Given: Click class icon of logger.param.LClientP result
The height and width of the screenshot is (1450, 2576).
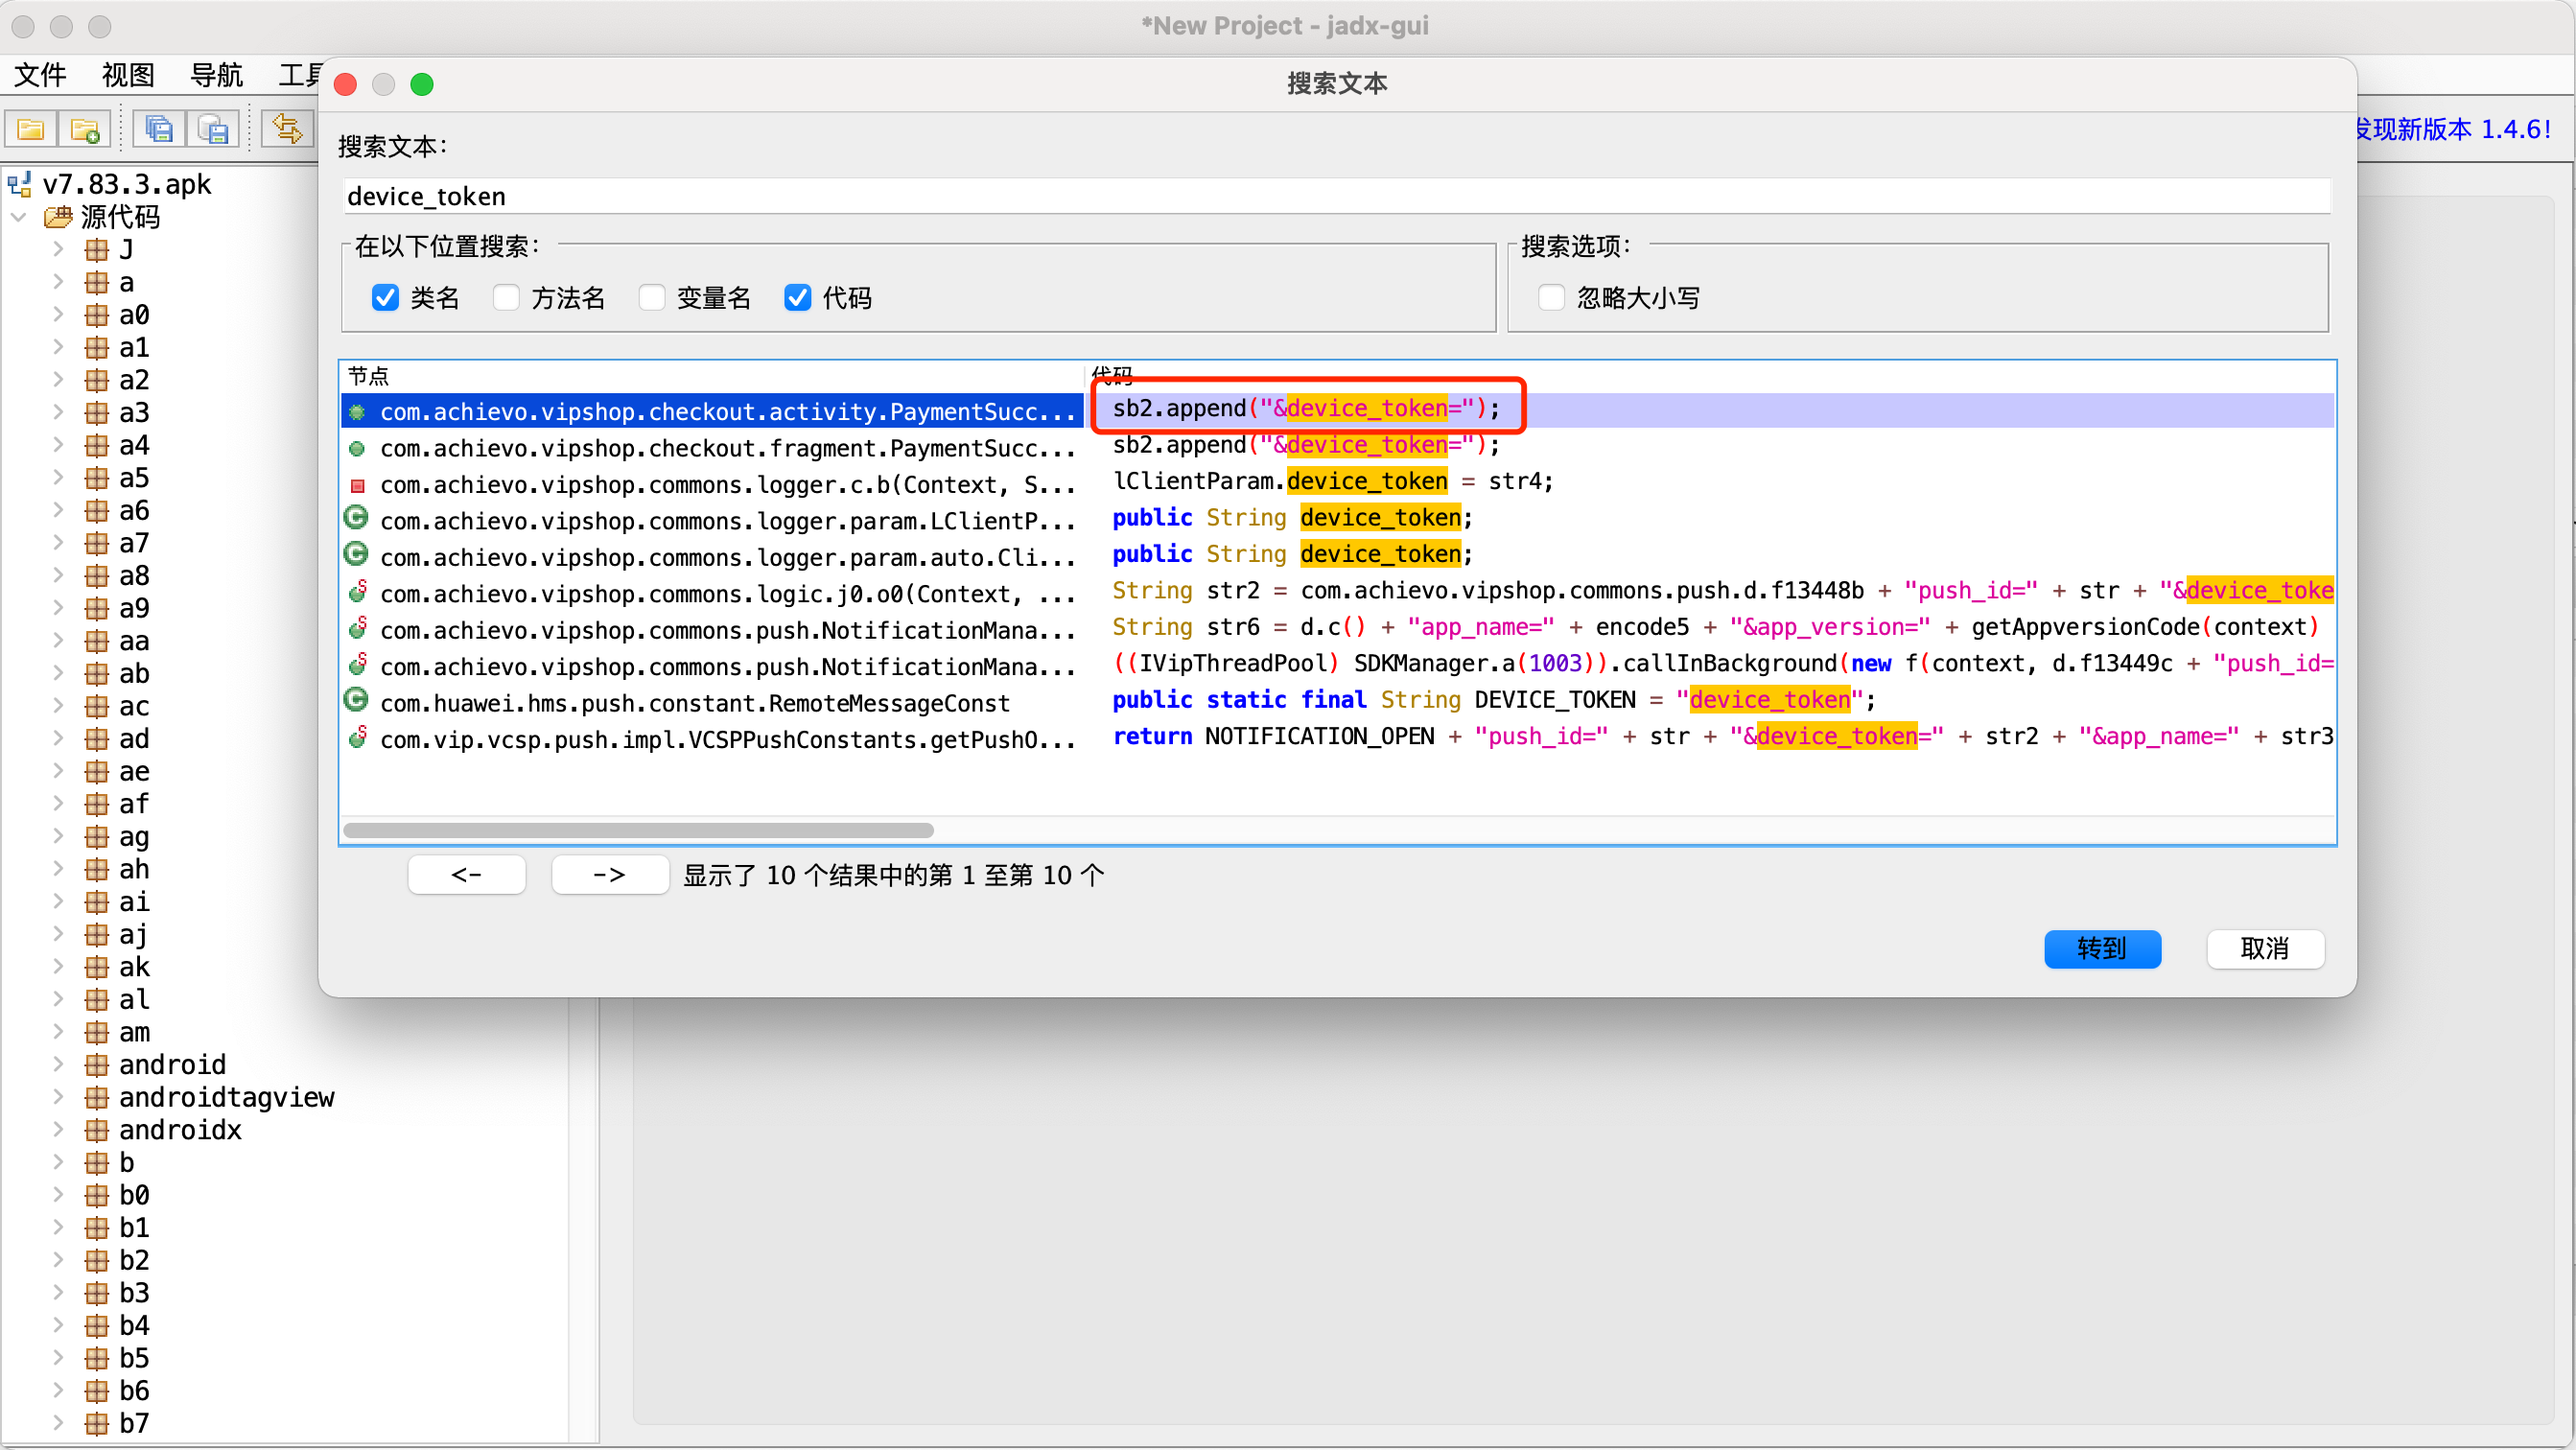Looking at the screenshot, I should point(356,518).
